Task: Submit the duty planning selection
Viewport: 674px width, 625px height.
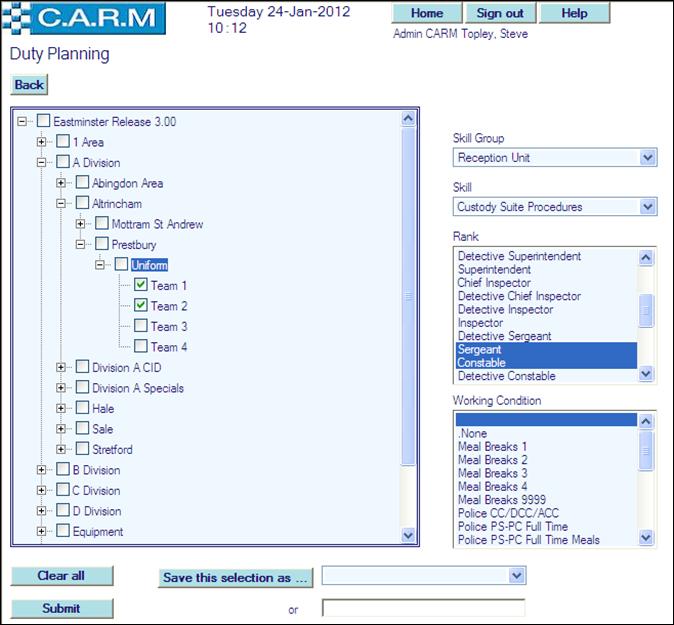Action: click(62, 608)
